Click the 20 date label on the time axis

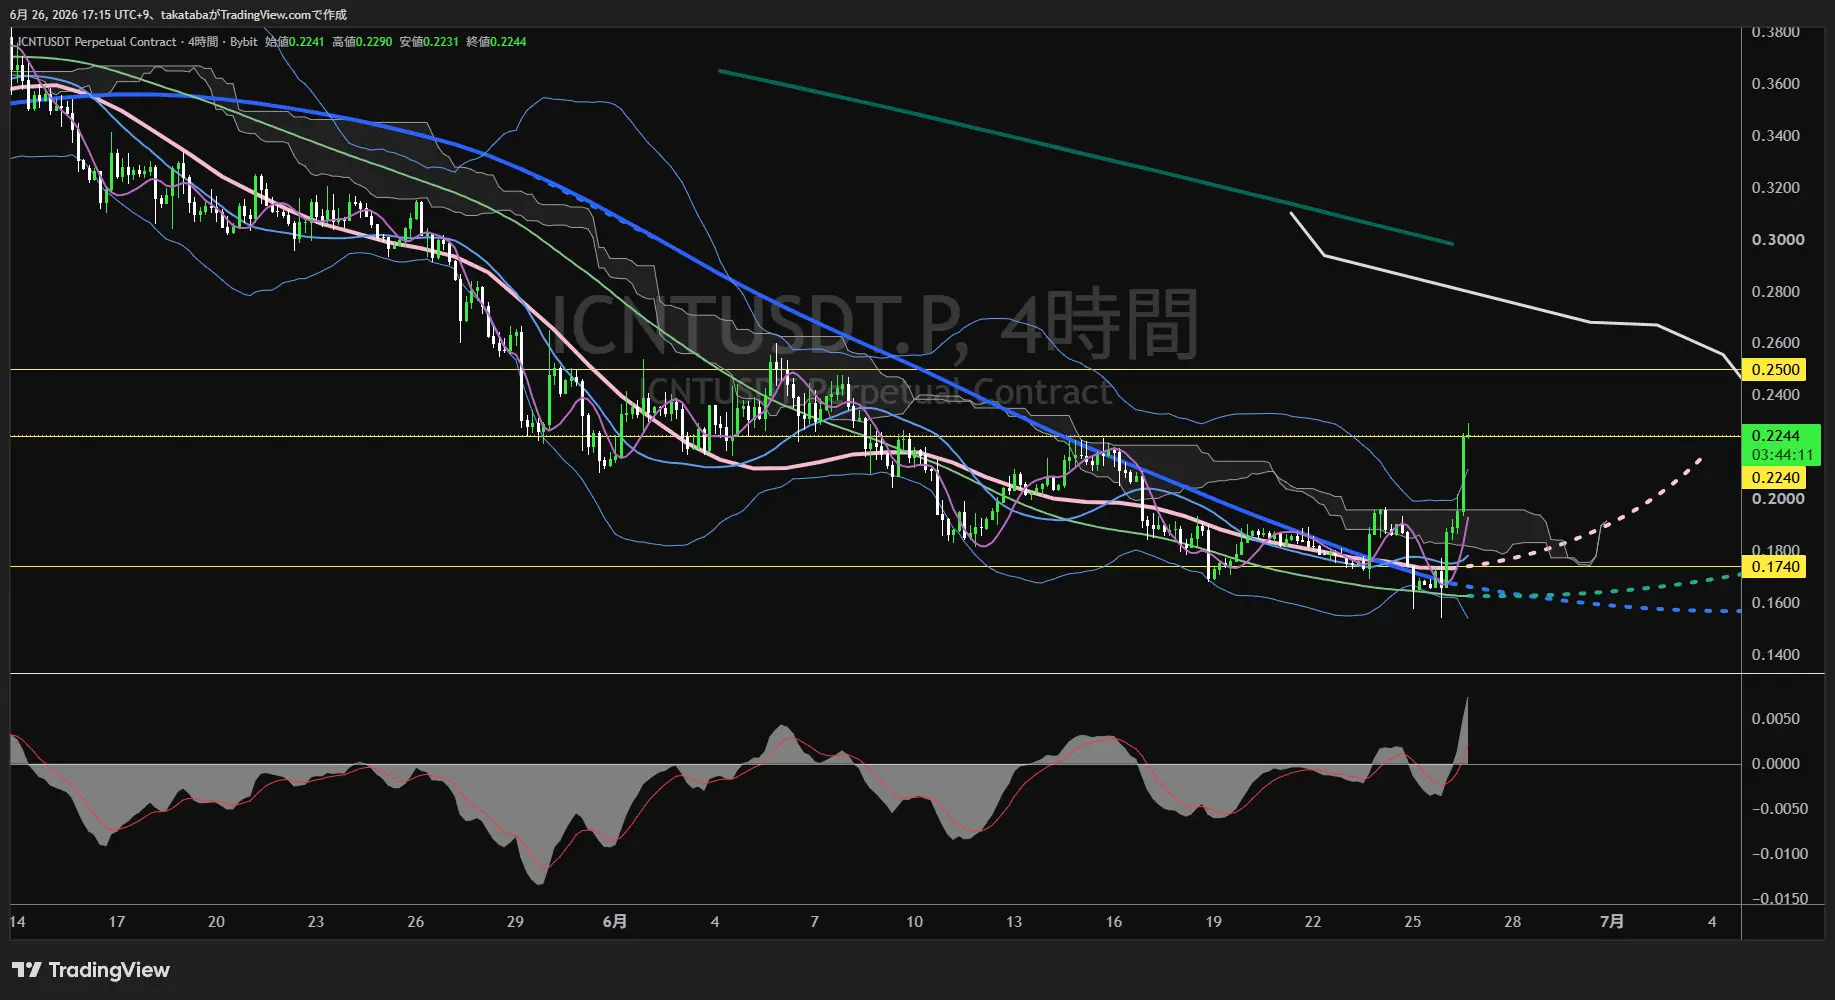point(216,922)
